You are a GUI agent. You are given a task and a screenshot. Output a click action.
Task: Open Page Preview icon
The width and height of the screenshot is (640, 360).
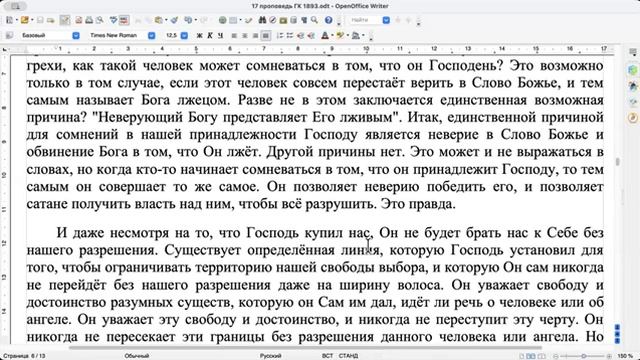click(x=100, y=20)
